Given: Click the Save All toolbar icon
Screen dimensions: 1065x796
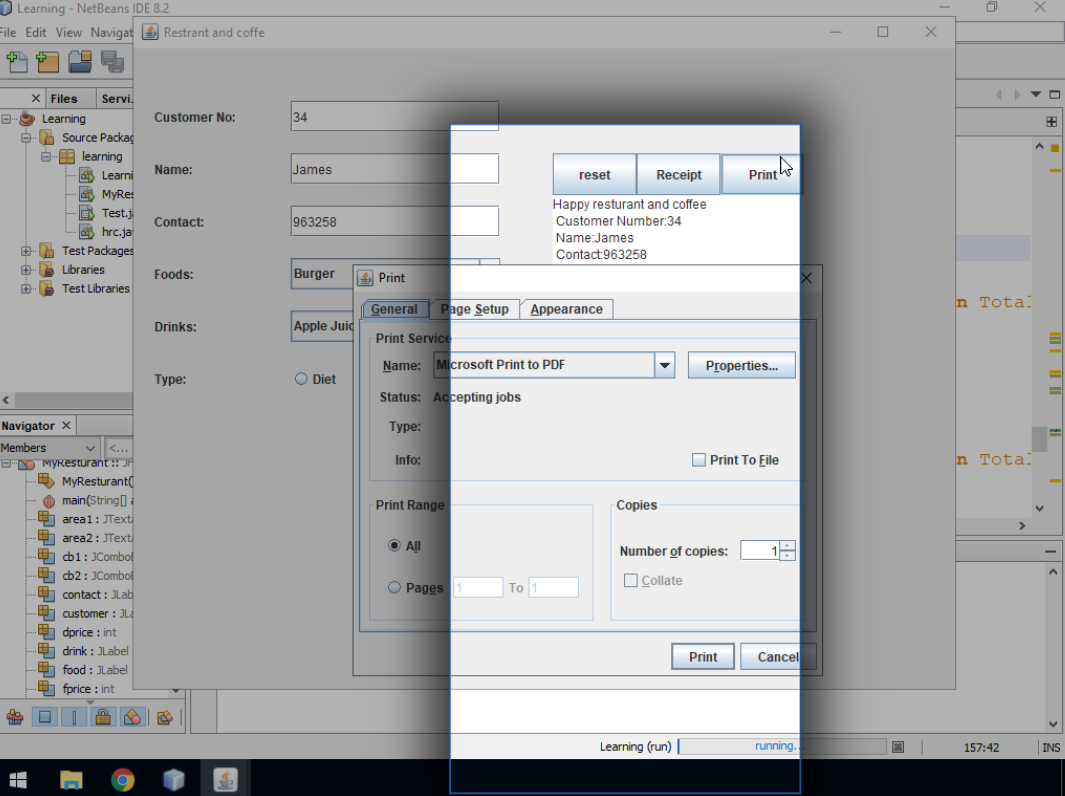Looking at the screenshot, I should [x=112, y=62].
